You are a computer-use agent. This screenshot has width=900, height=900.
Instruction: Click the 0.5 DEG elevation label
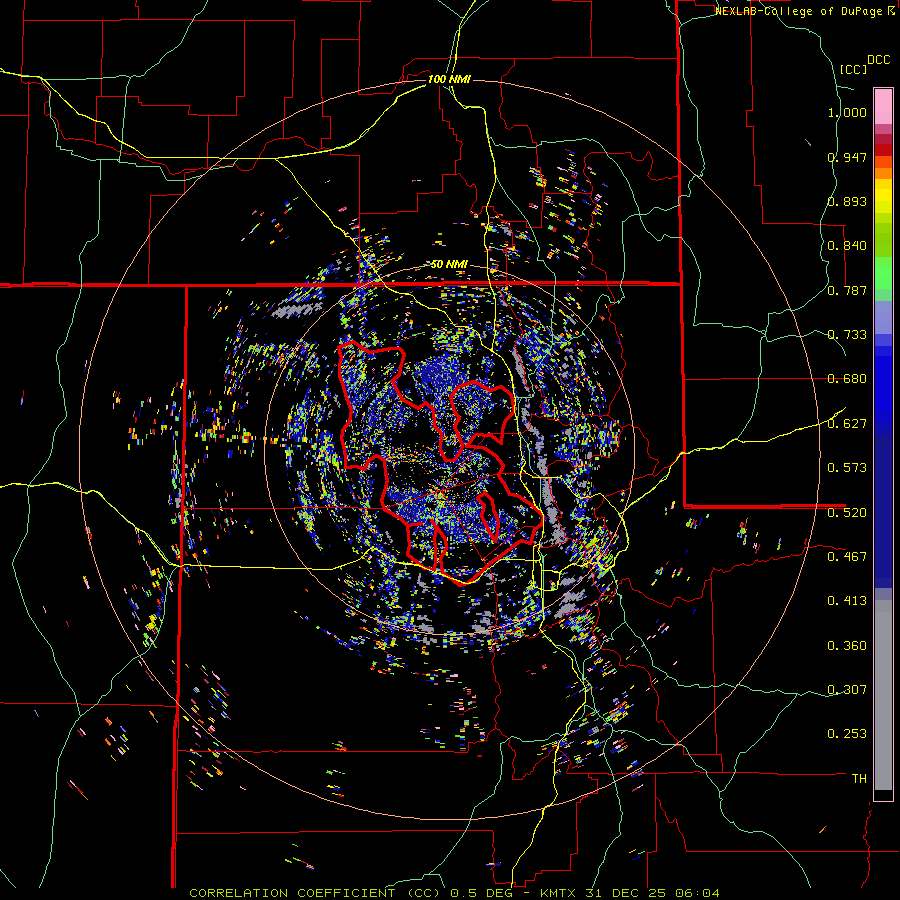pyautogui.click(x=480, y=893)
